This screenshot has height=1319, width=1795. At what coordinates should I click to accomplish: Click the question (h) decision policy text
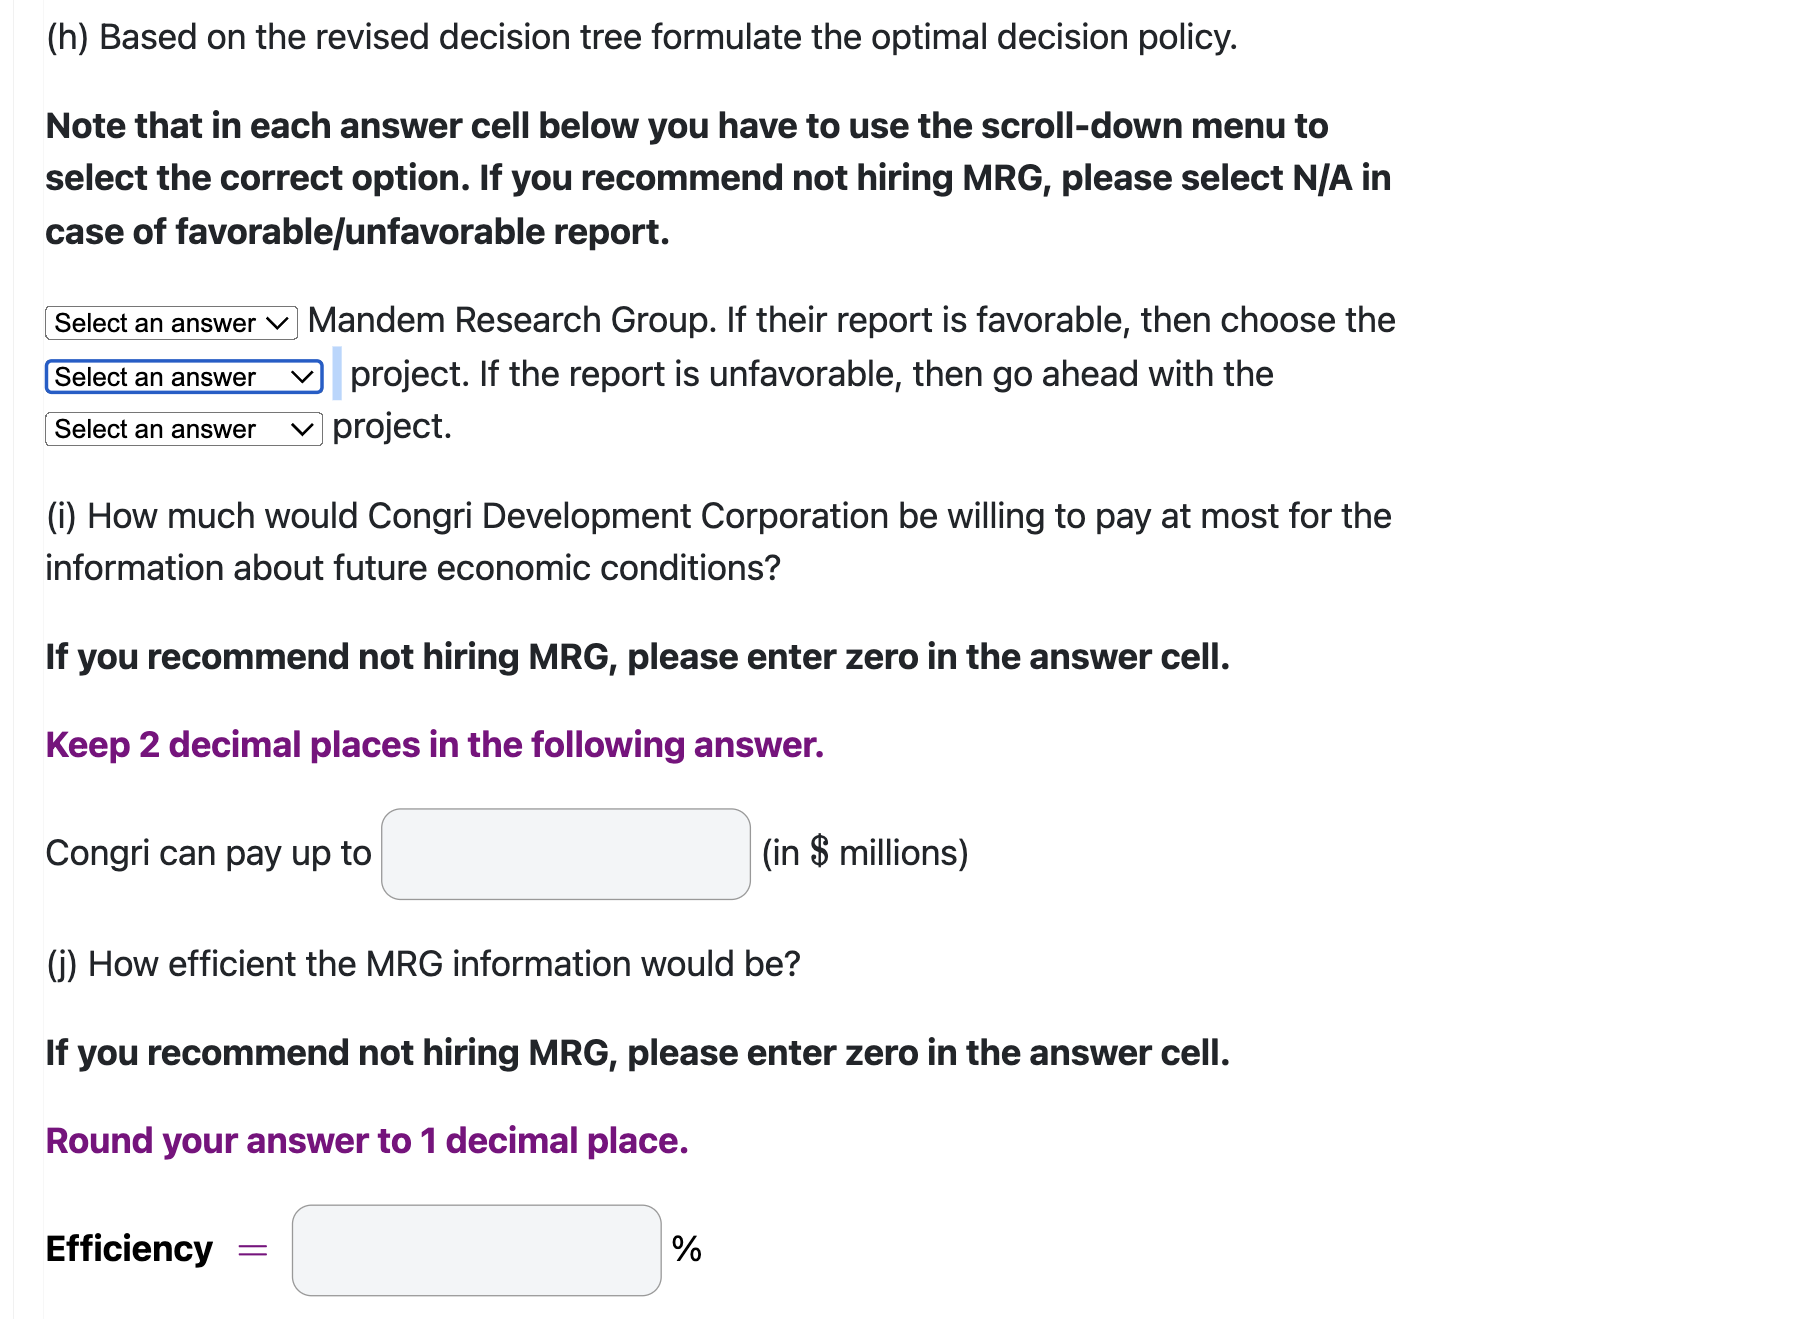(x=642, y=37)
